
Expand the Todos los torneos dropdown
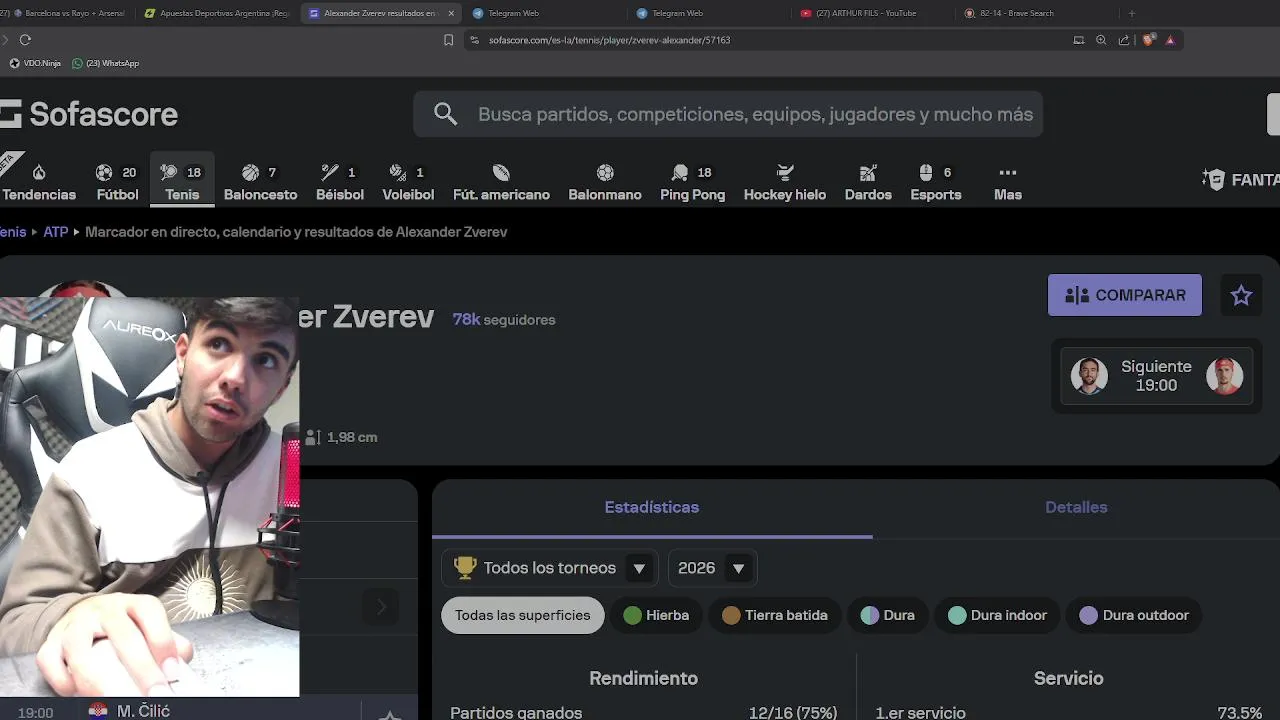(x=550, y=568)
